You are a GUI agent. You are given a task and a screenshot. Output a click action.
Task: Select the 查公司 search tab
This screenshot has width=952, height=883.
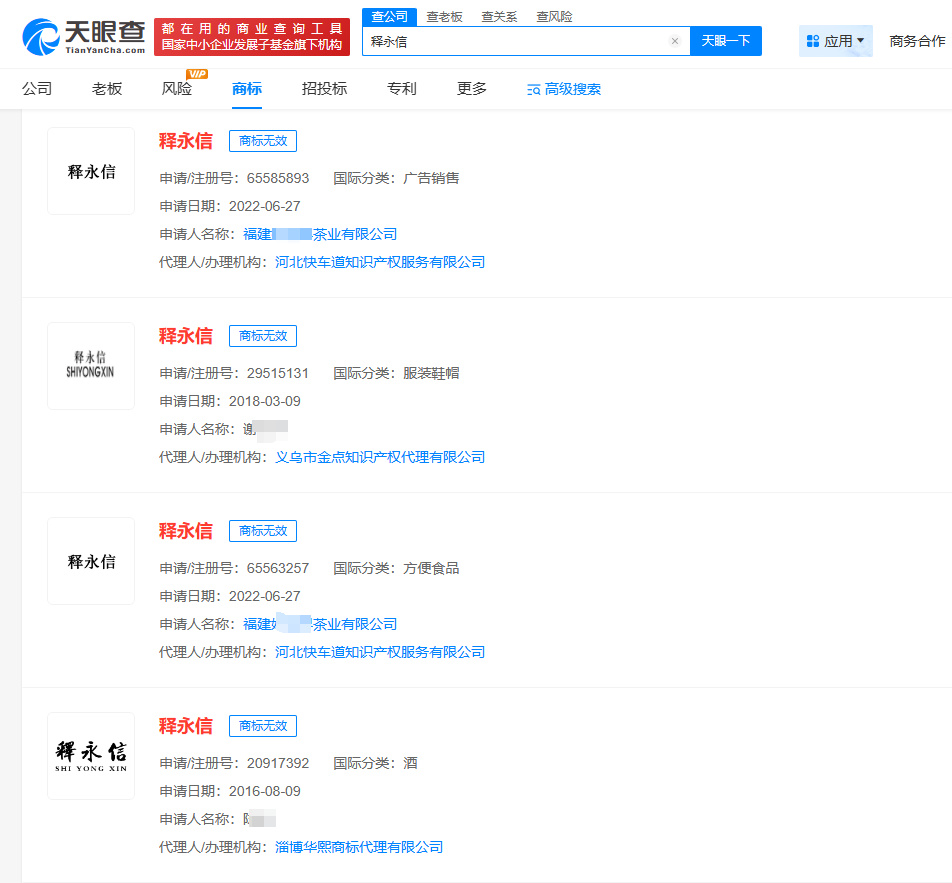[x=389, y=17]
